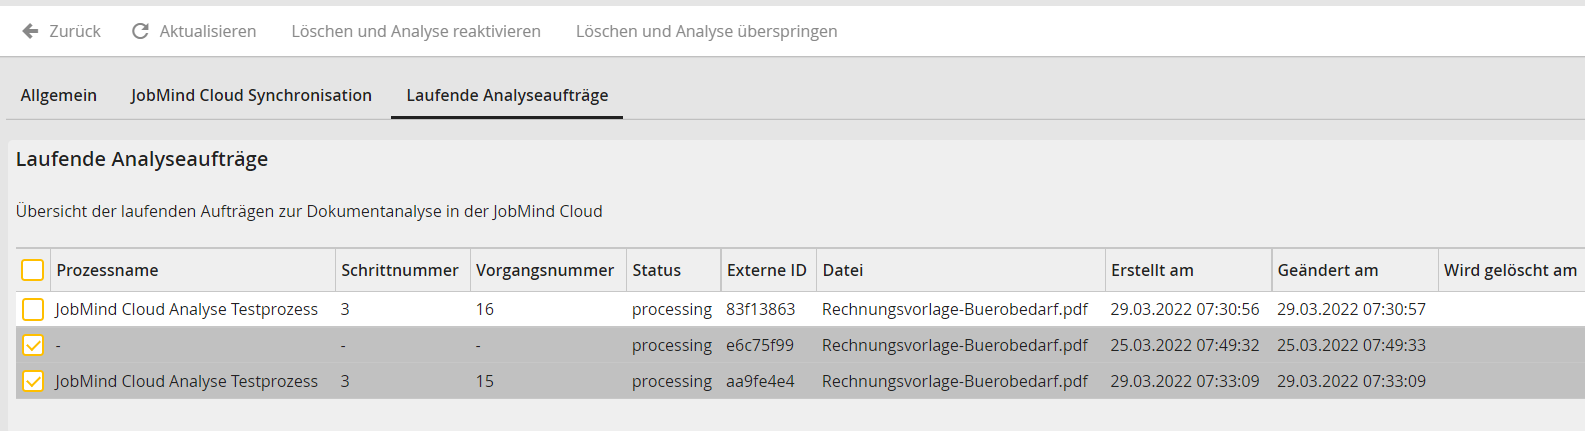The height and width of the screenshot is (431, 1585).
Task: Click processing status in row e6c75f99
Action: point(672,345)
